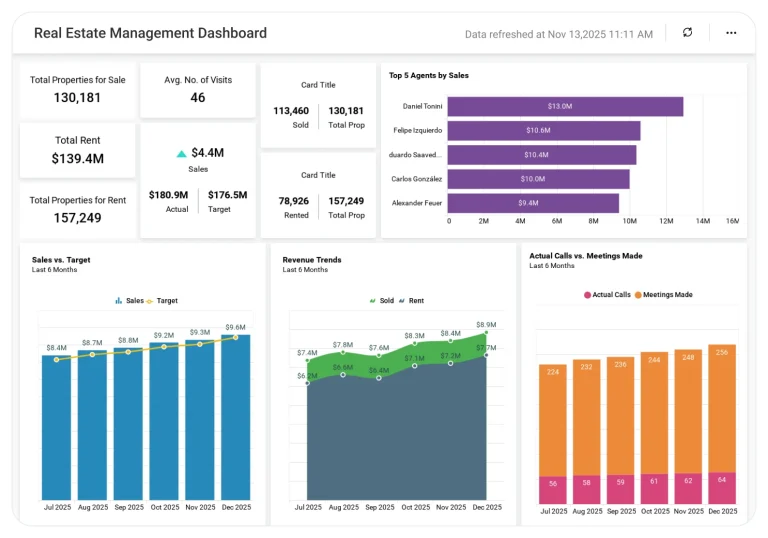This screenshot has width=768, height=538.
Task: Click the 61 Actual Calls segment for Oct 2025
Action: 654,489
